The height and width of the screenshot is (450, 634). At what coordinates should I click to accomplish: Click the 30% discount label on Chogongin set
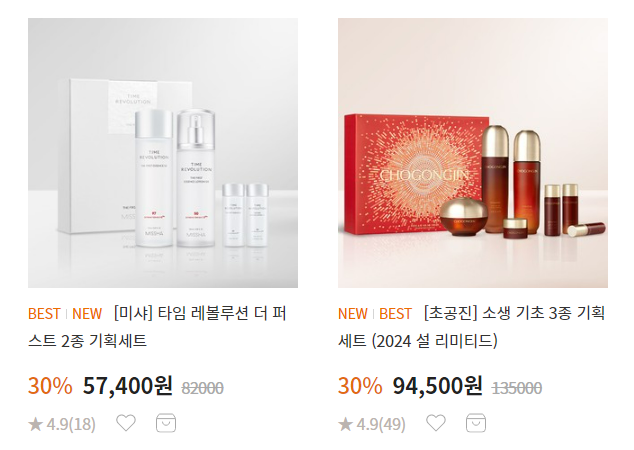(x=360, y=386)
